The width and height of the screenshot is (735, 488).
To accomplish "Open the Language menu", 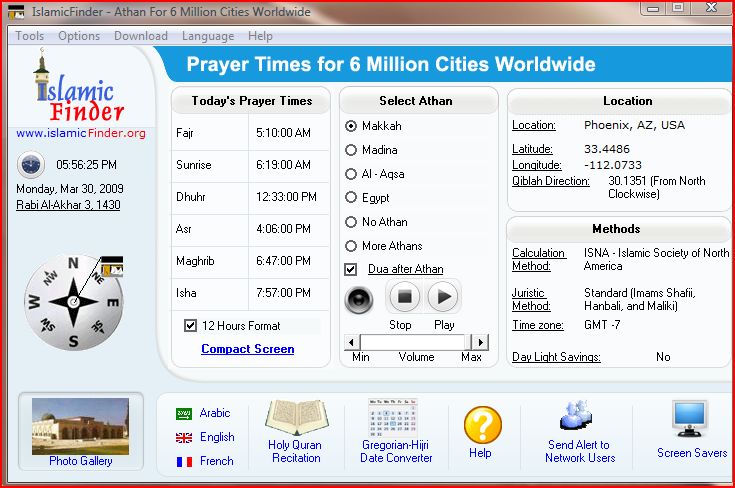I will tap(208, 36).
